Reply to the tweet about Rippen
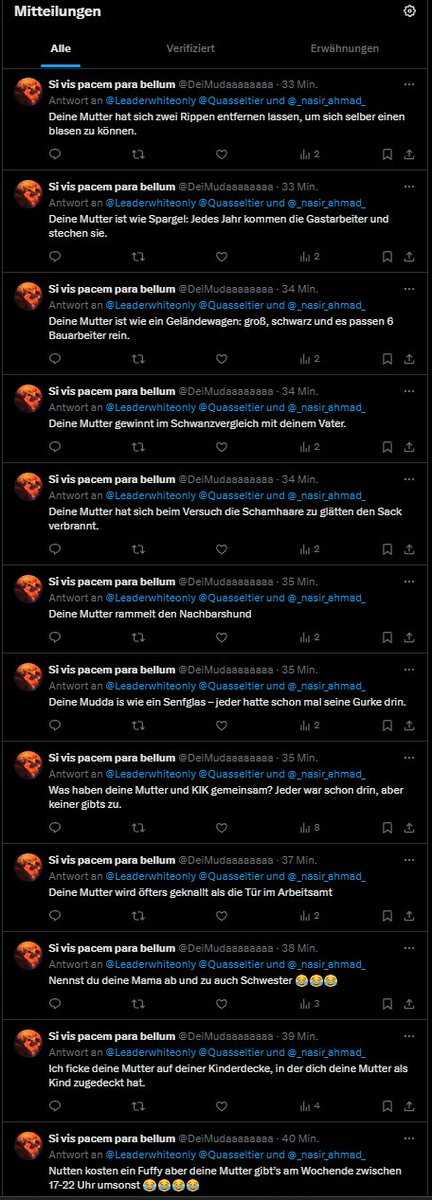The image size is (432, 1200). (x=55, y=154)
